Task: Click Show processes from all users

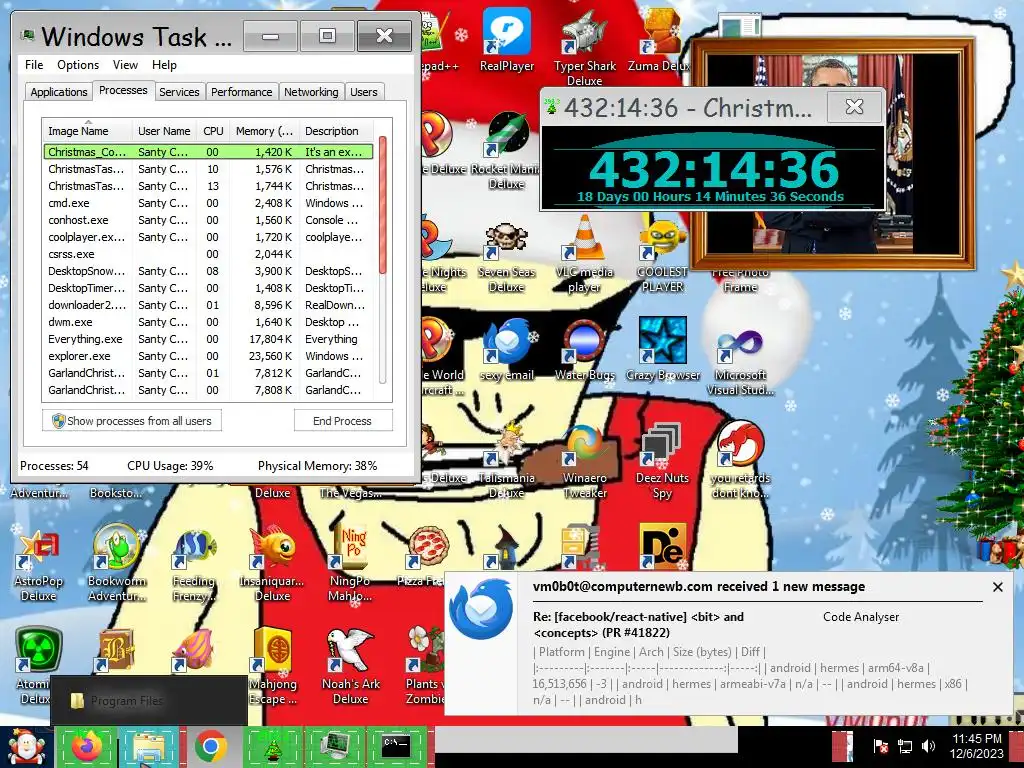Action: 132,421
